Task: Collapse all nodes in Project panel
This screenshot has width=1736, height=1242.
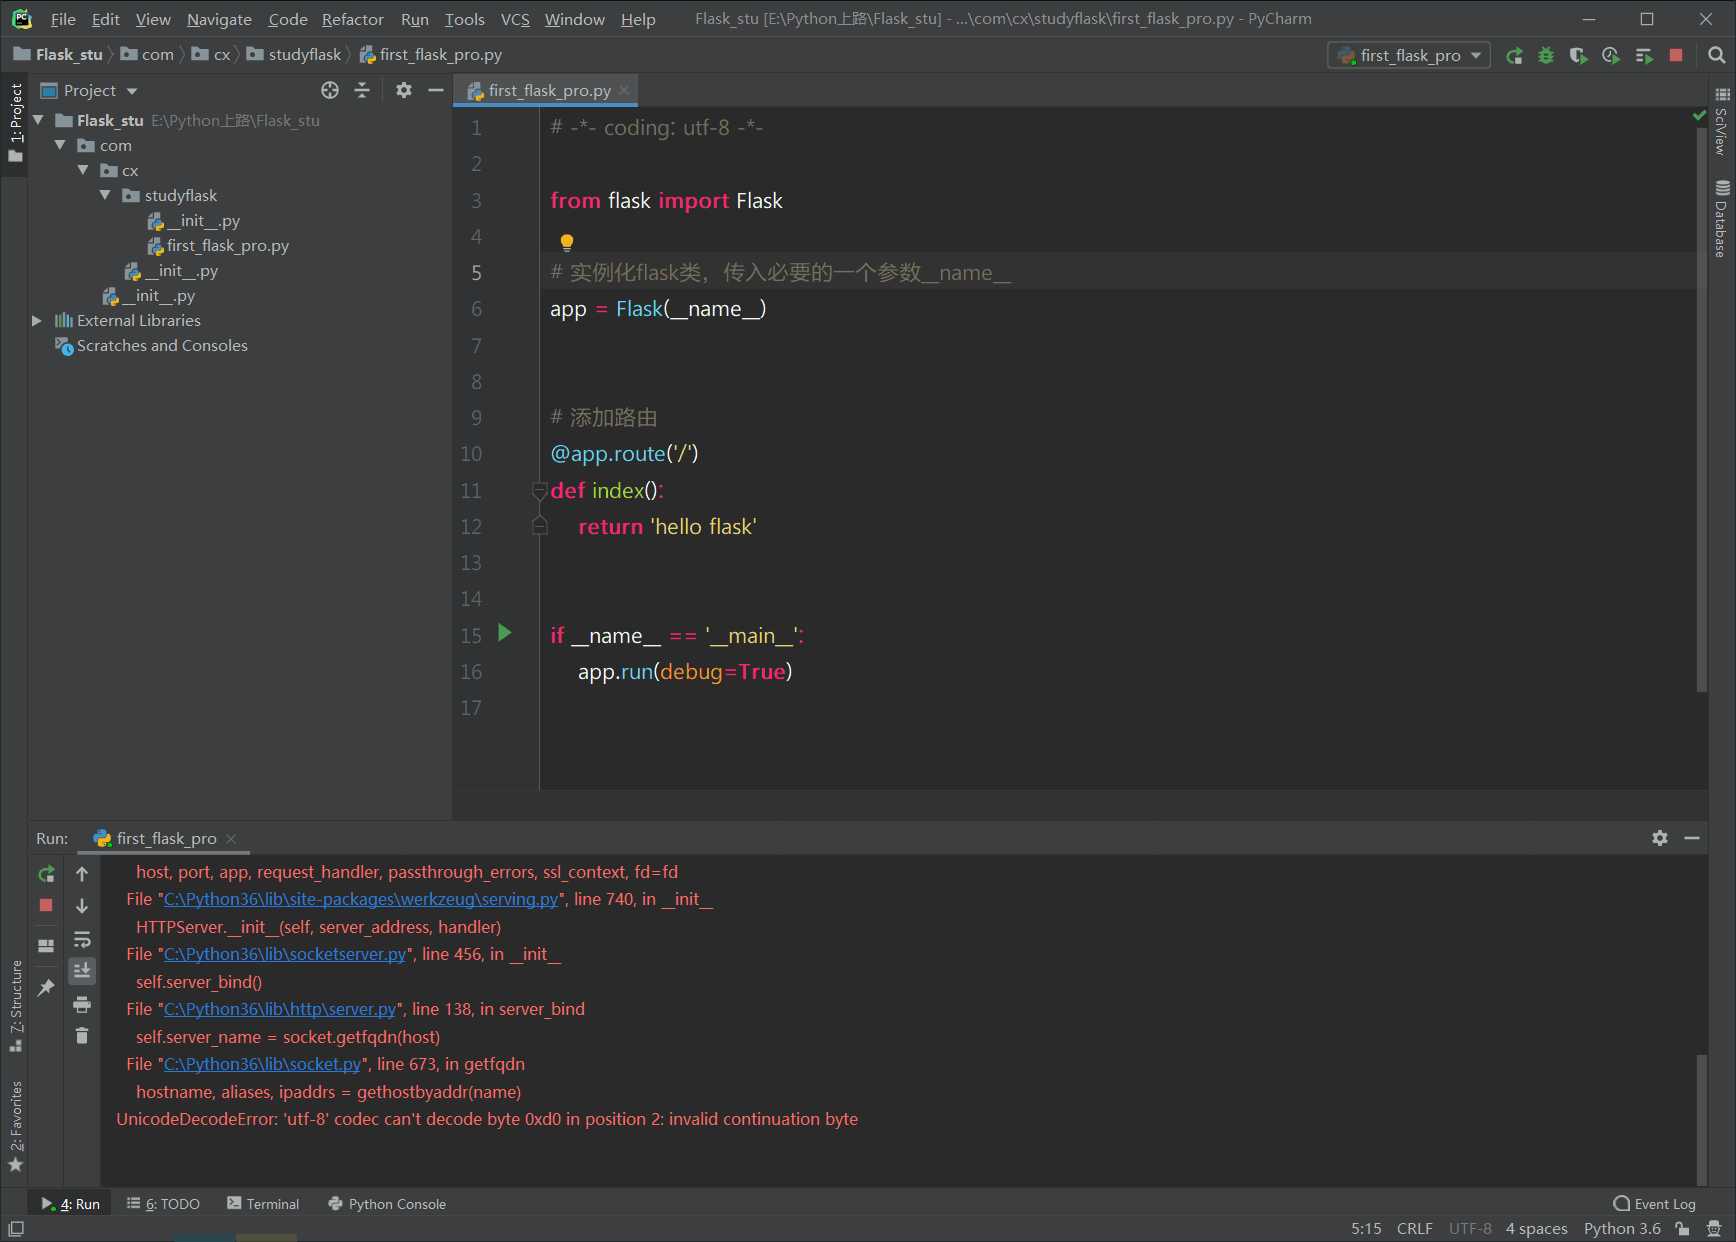Action: [362, 90]
